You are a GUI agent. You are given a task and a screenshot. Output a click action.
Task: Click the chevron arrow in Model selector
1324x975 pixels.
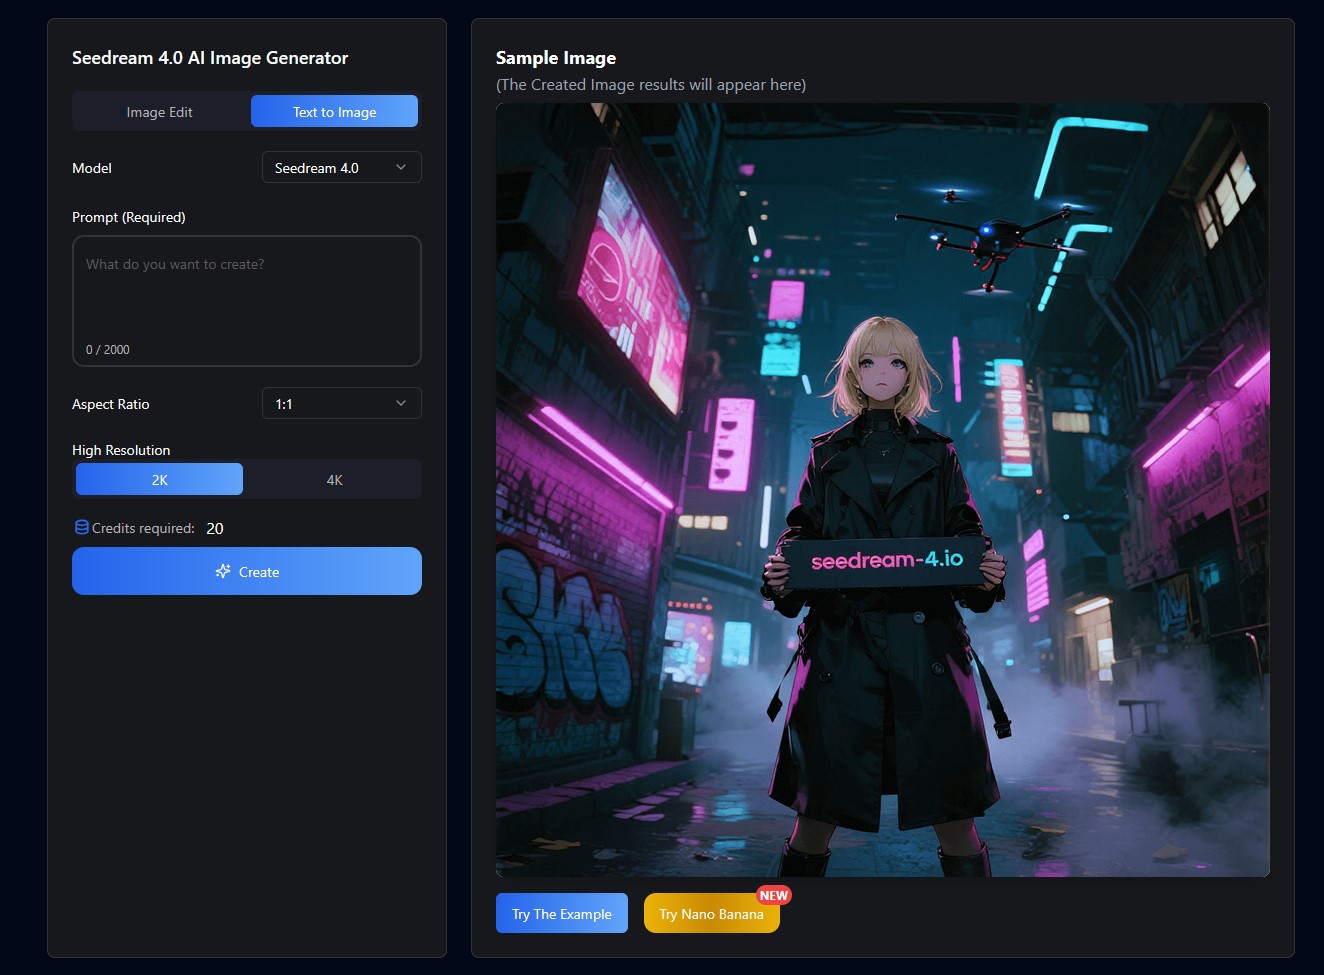pyautogui.click(x=401, y=167)
